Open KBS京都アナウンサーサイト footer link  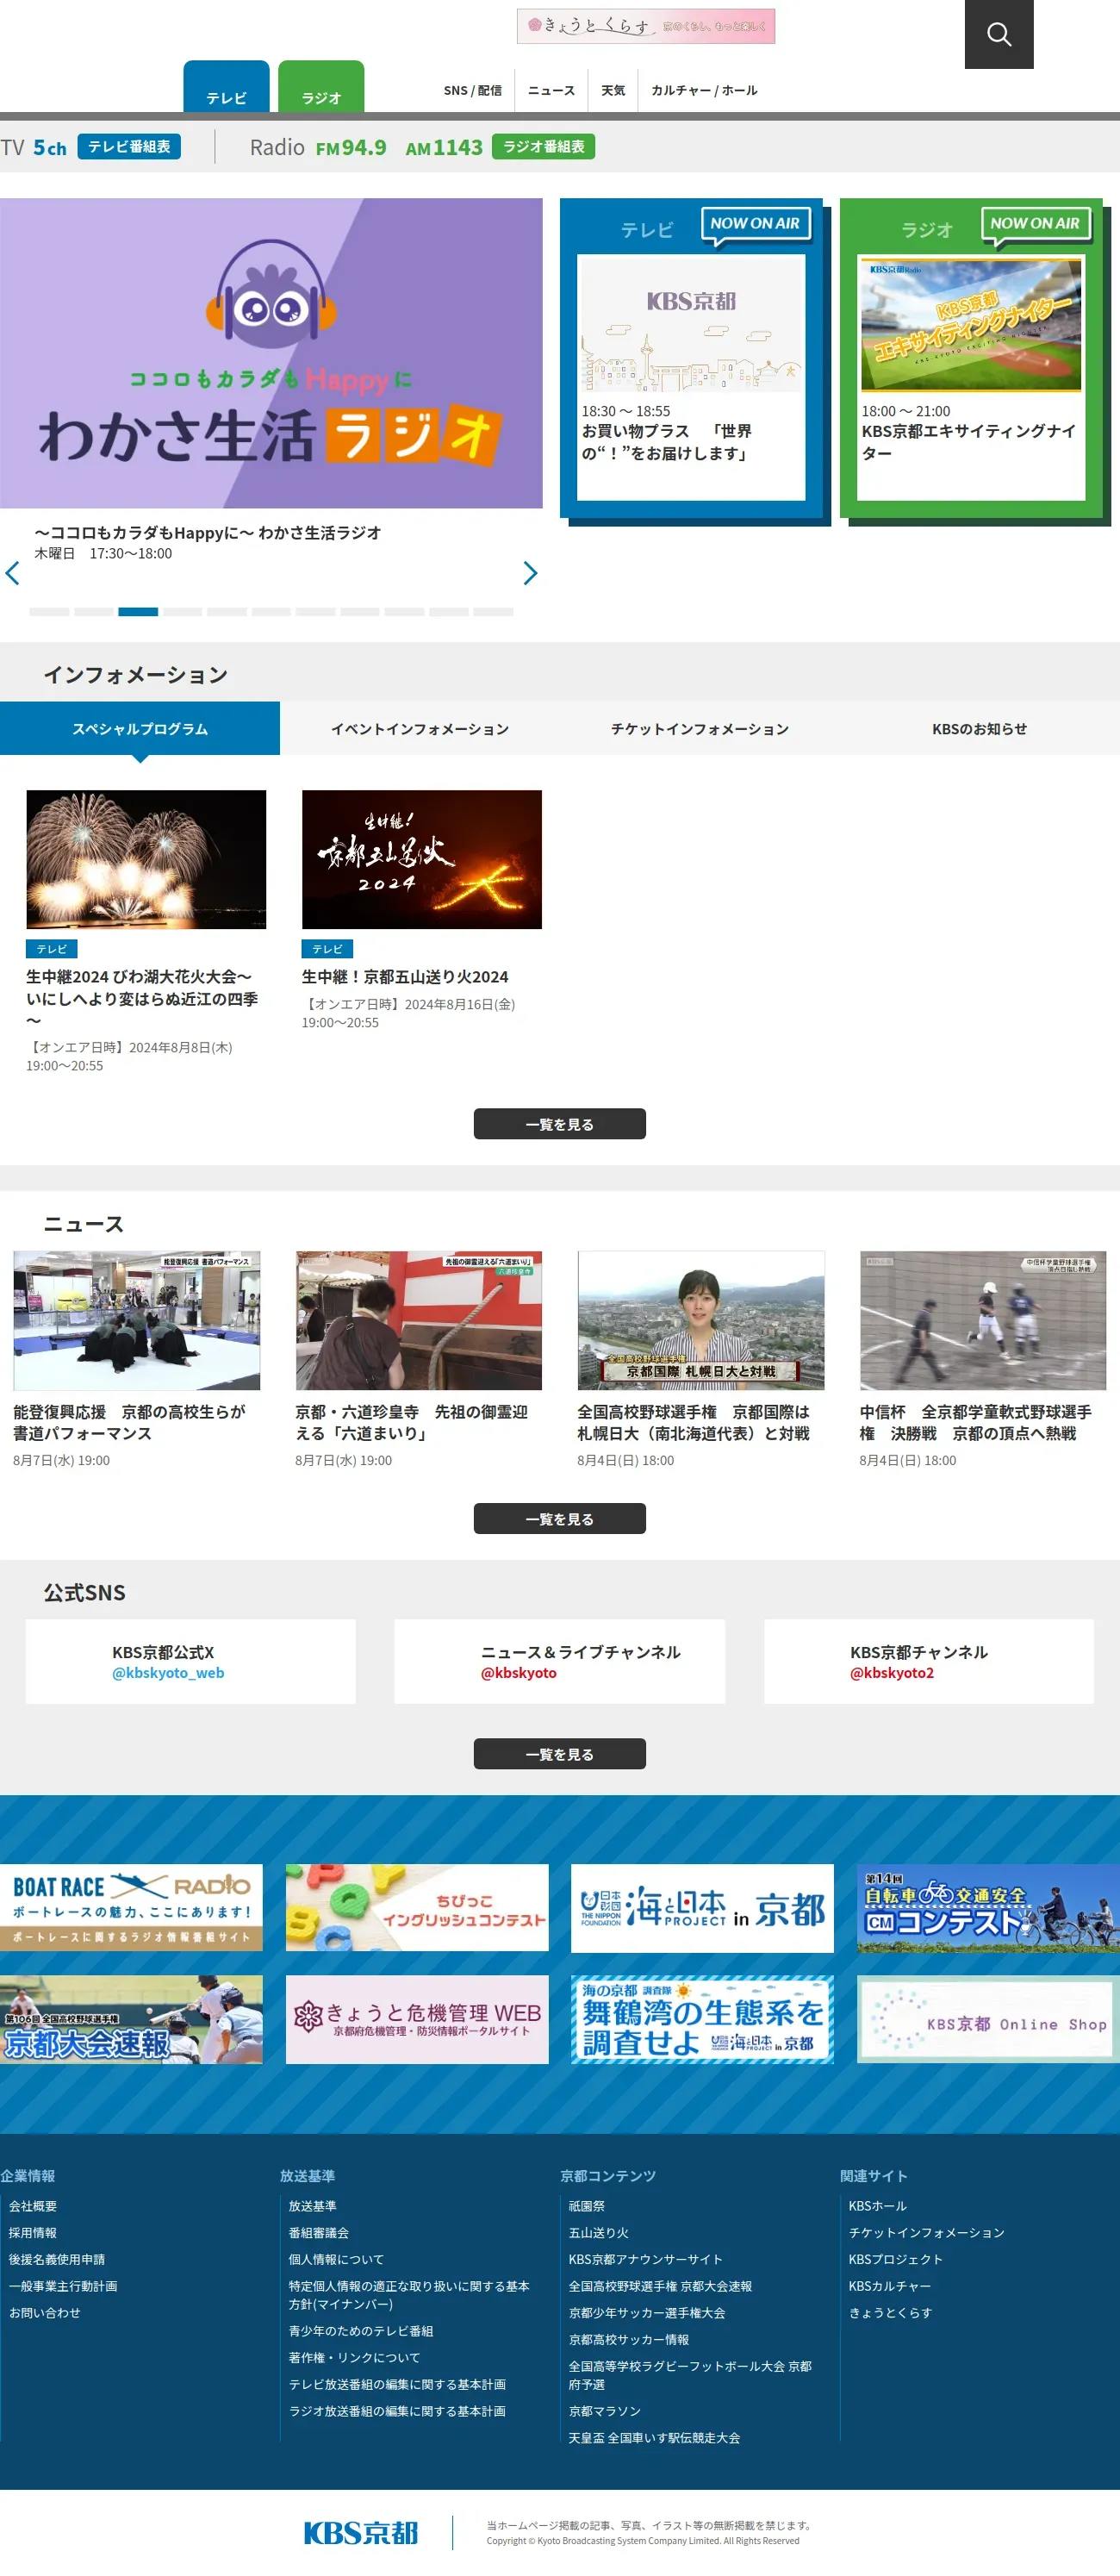point(646,2260)
